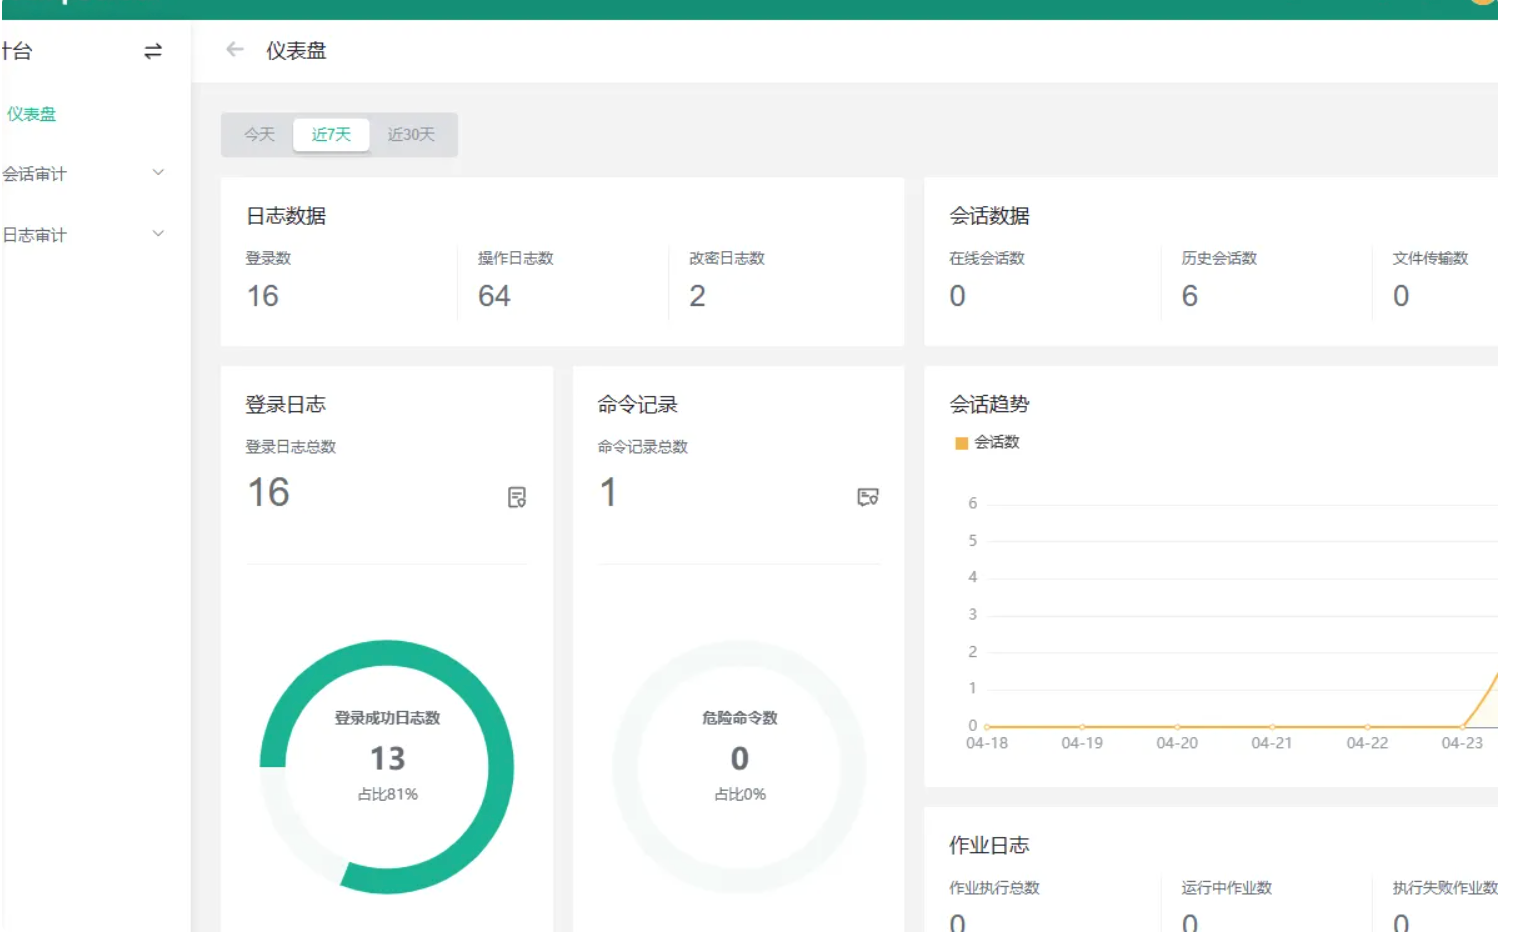
Task: Click the 登录日志总数 value 16
Action: (268, 492)
